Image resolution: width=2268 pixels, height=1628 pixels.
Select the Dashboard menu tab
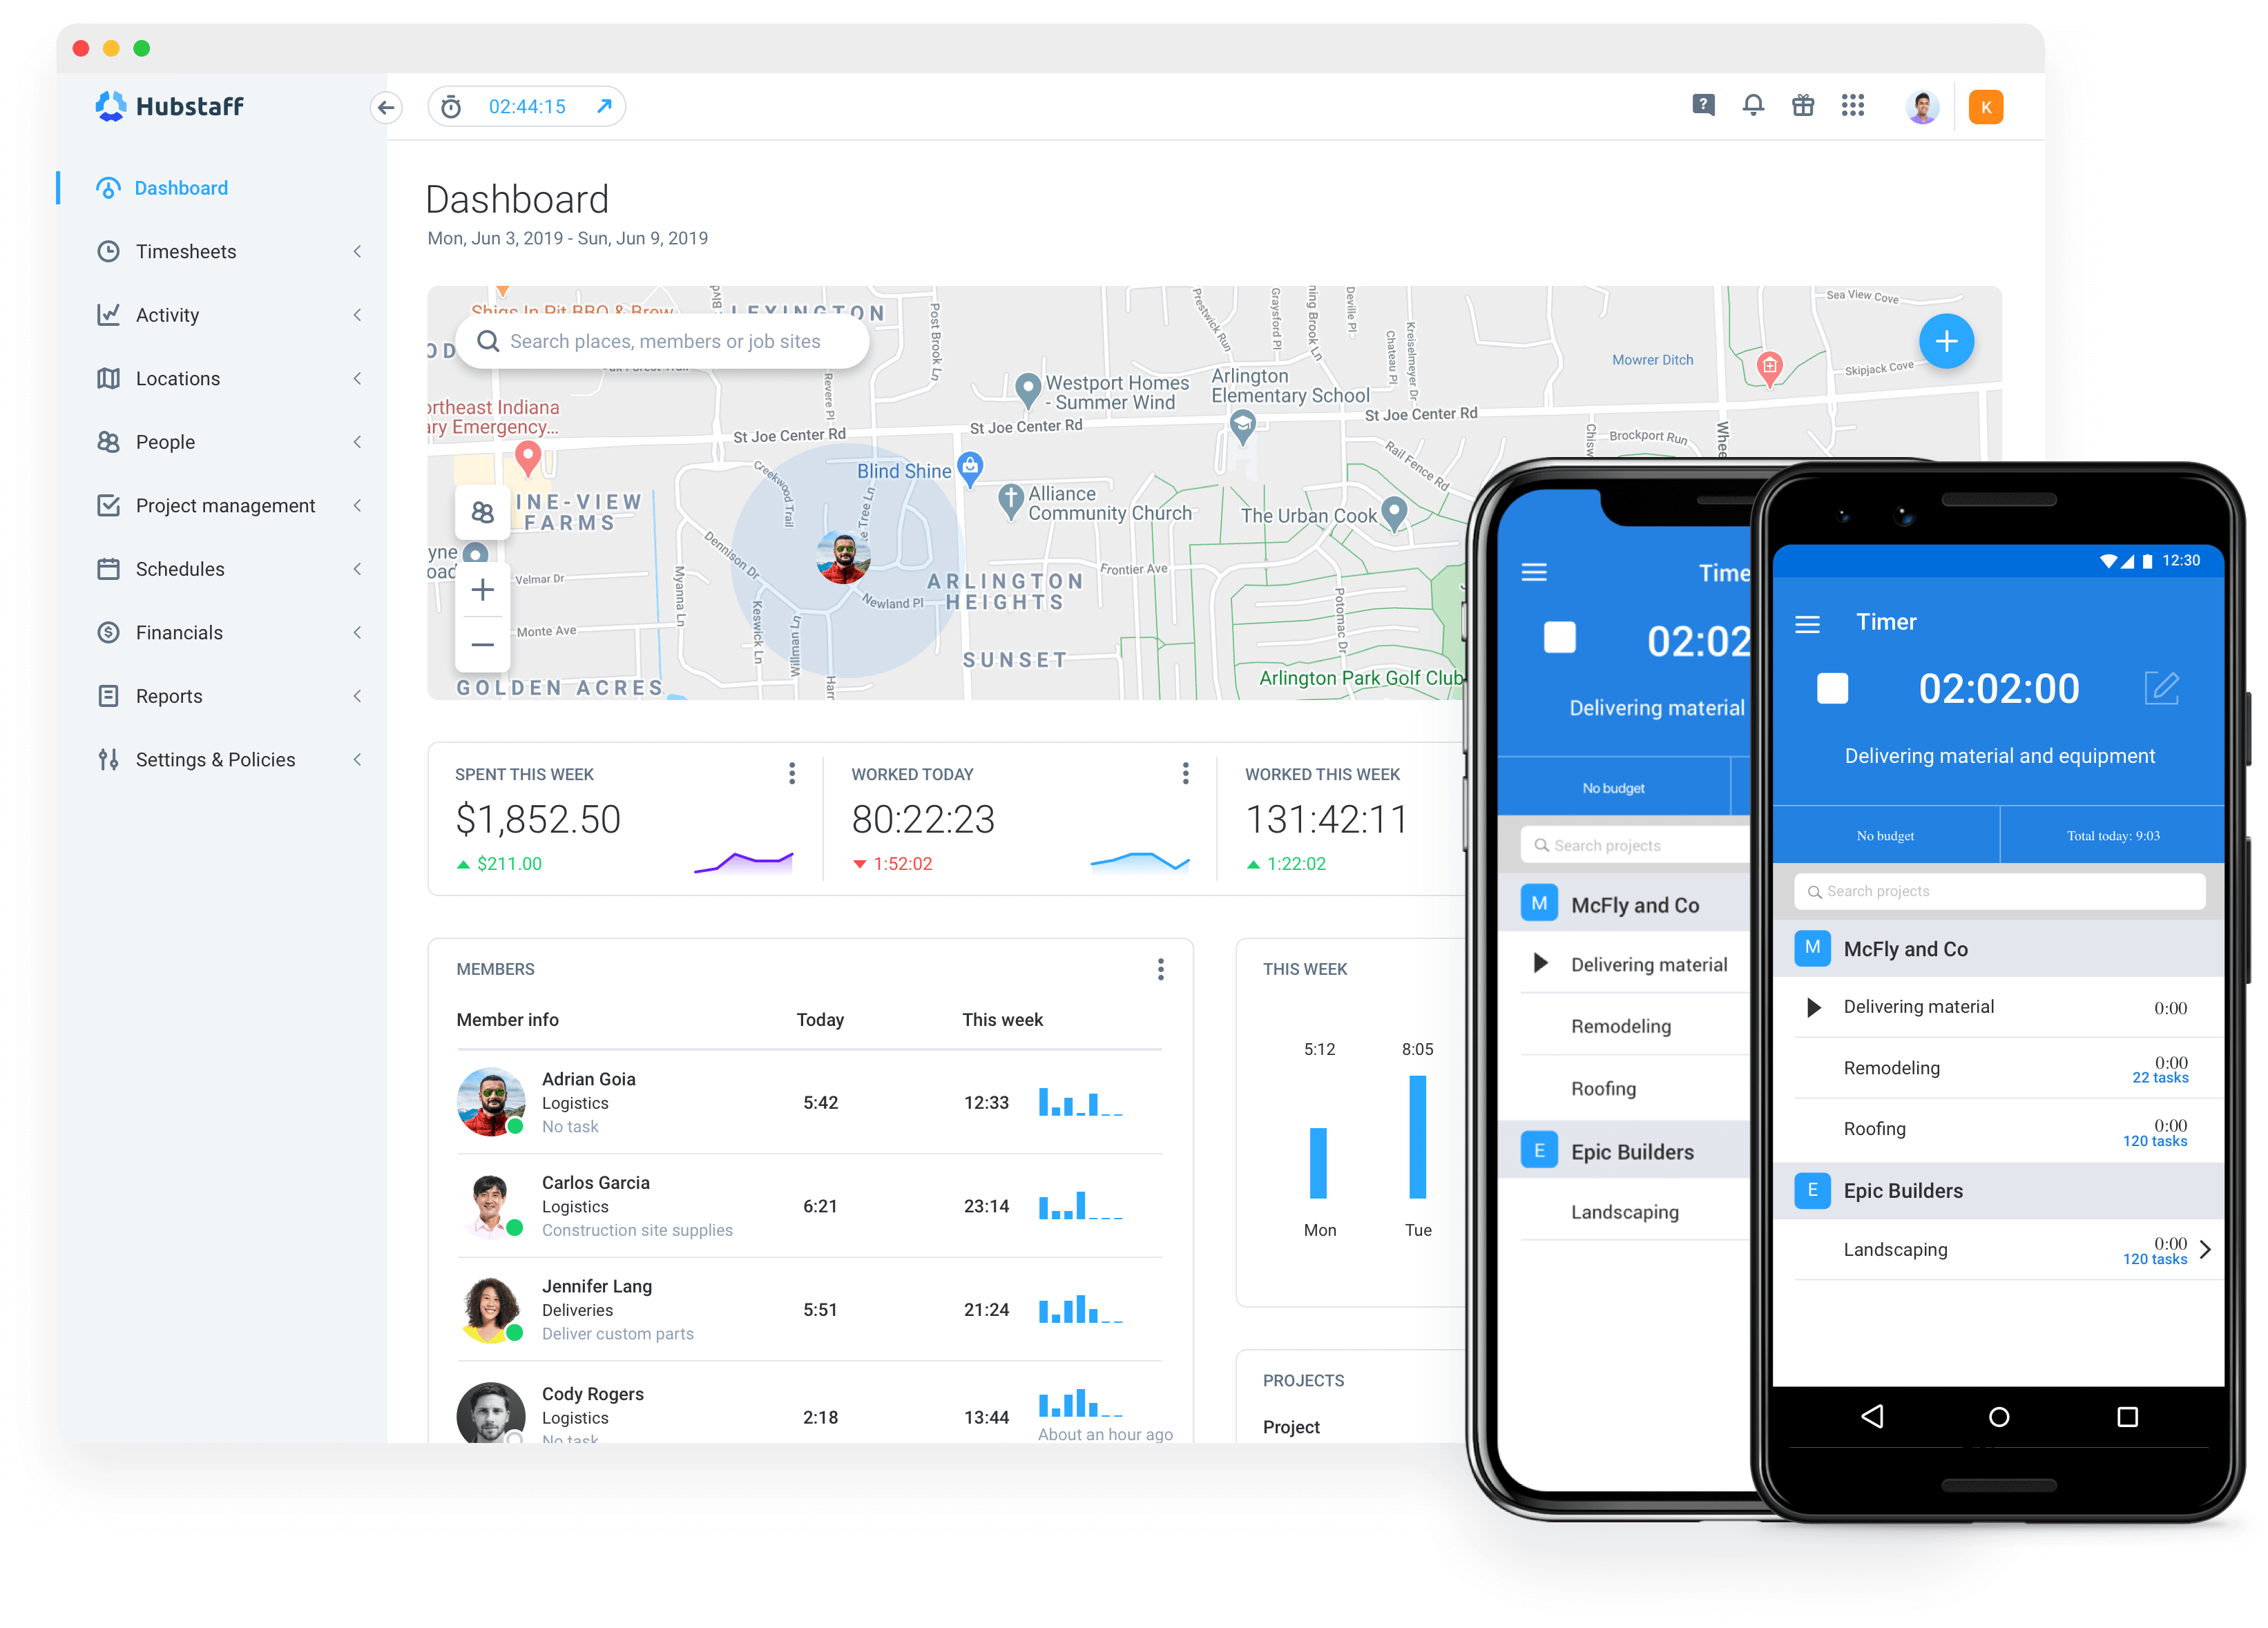pos(182,188)
